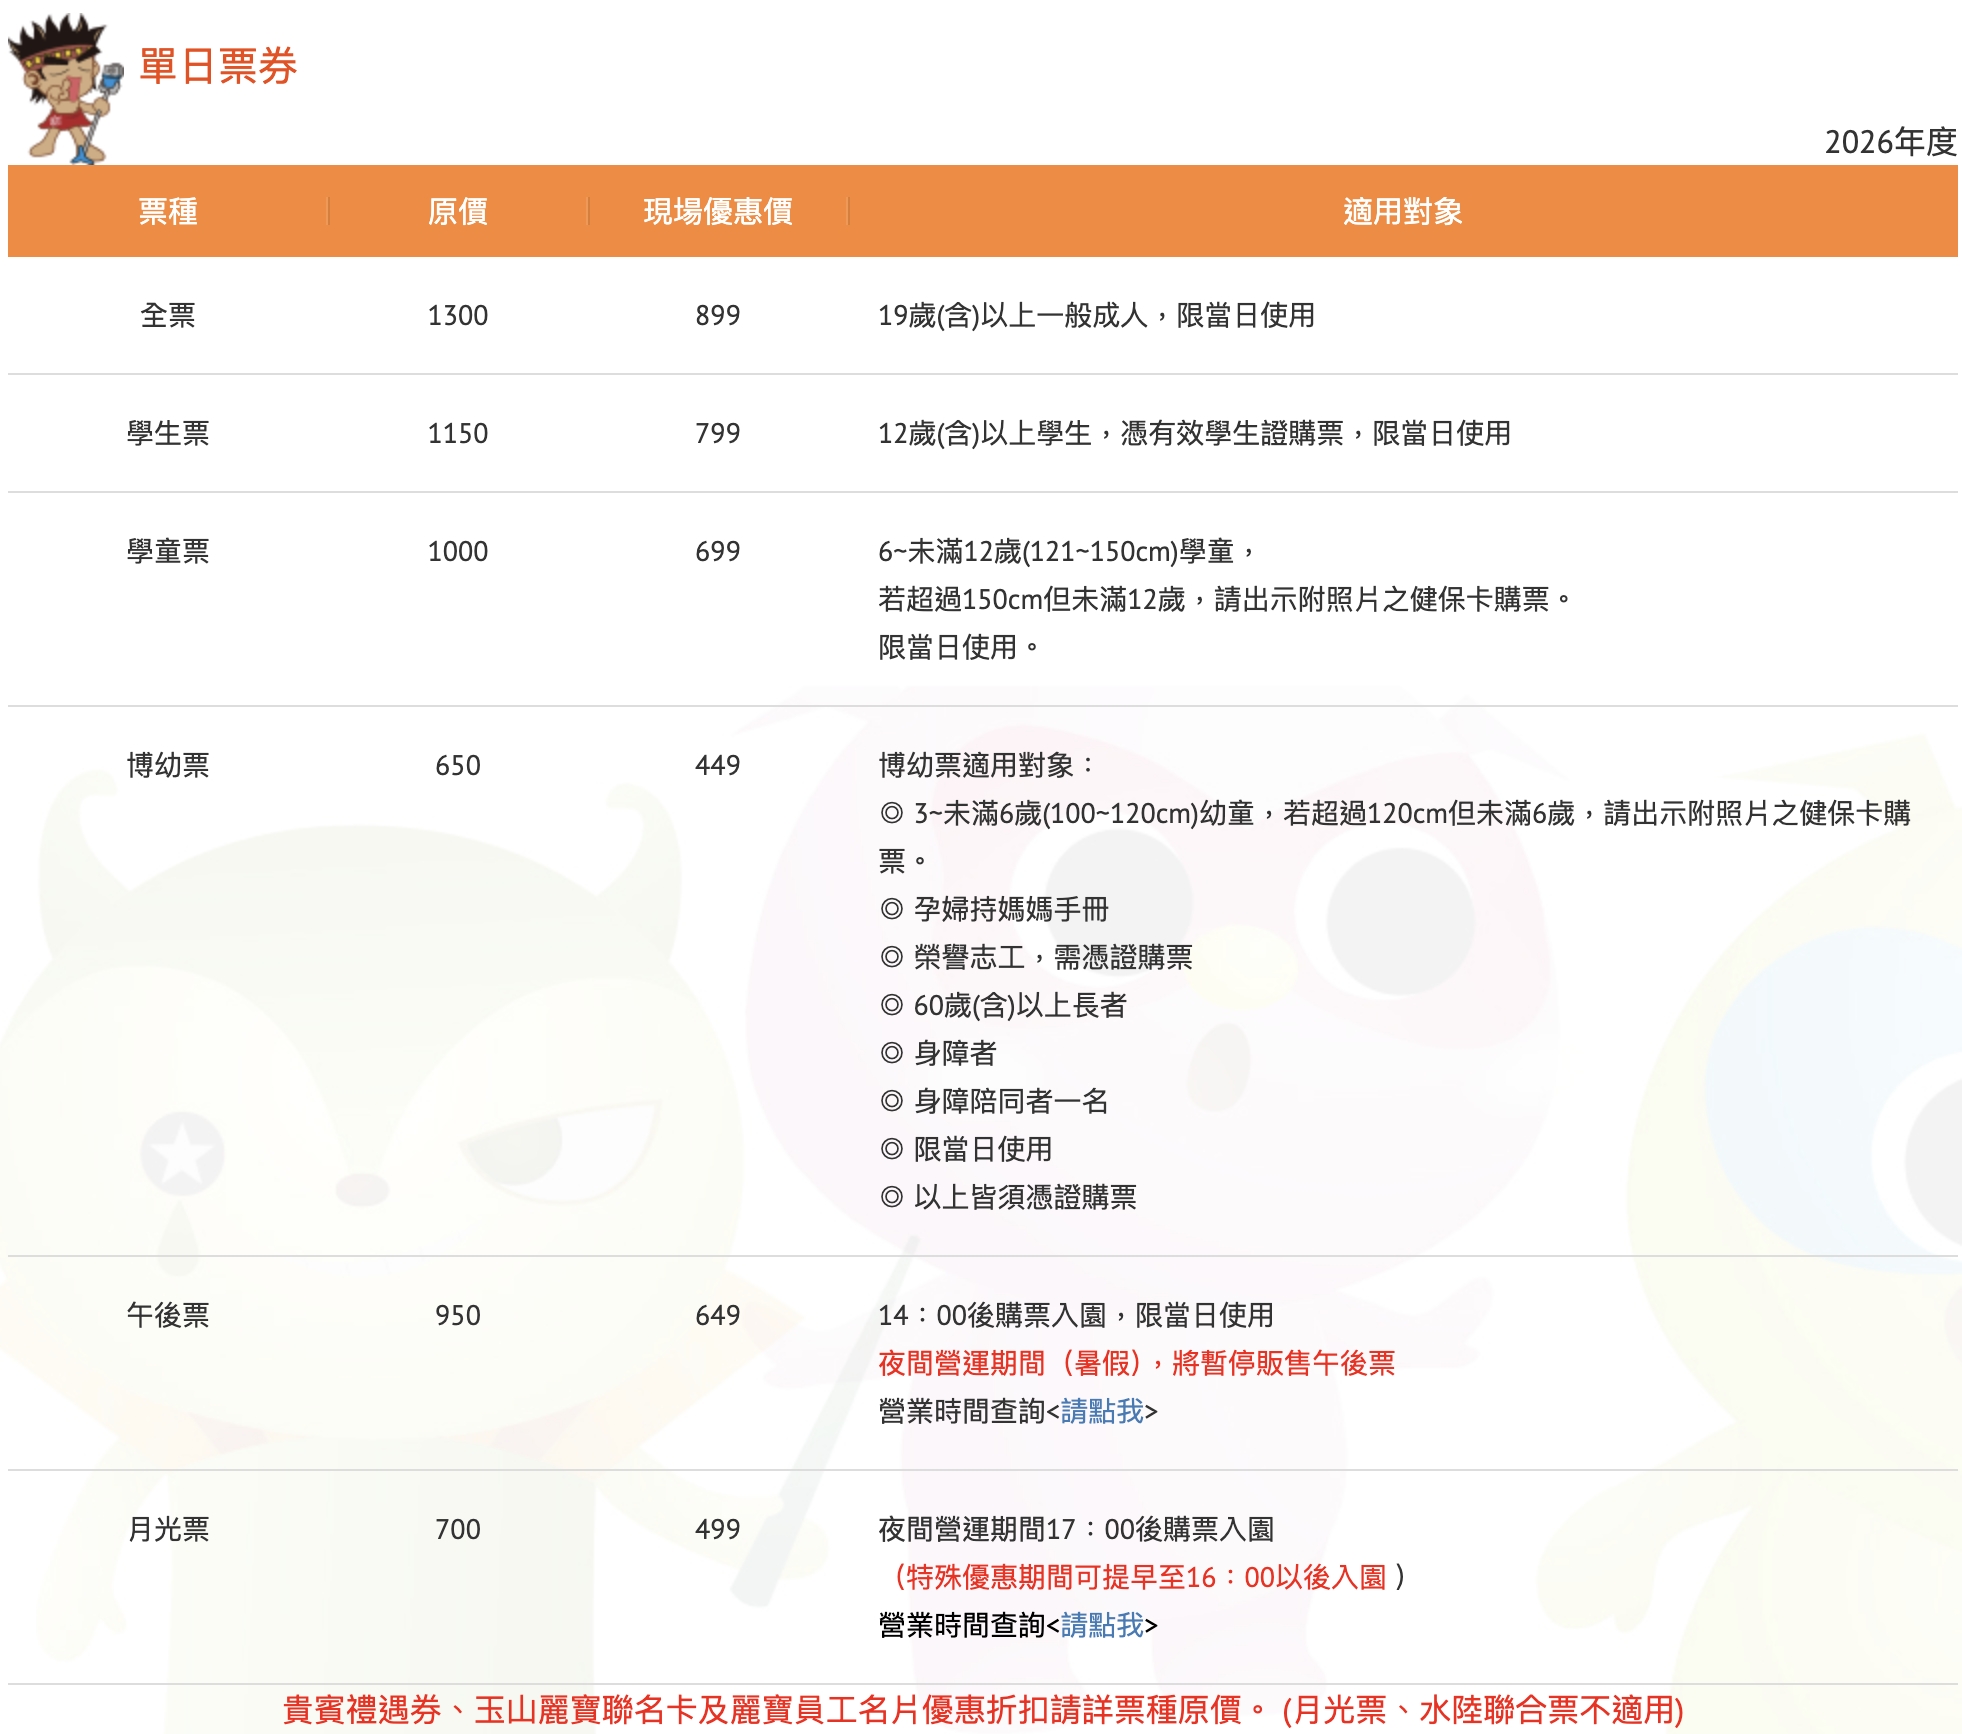The image size is (1962, 1734).
Task: Click the 14：00後購票入園 line
Action: [1076, 1315]
